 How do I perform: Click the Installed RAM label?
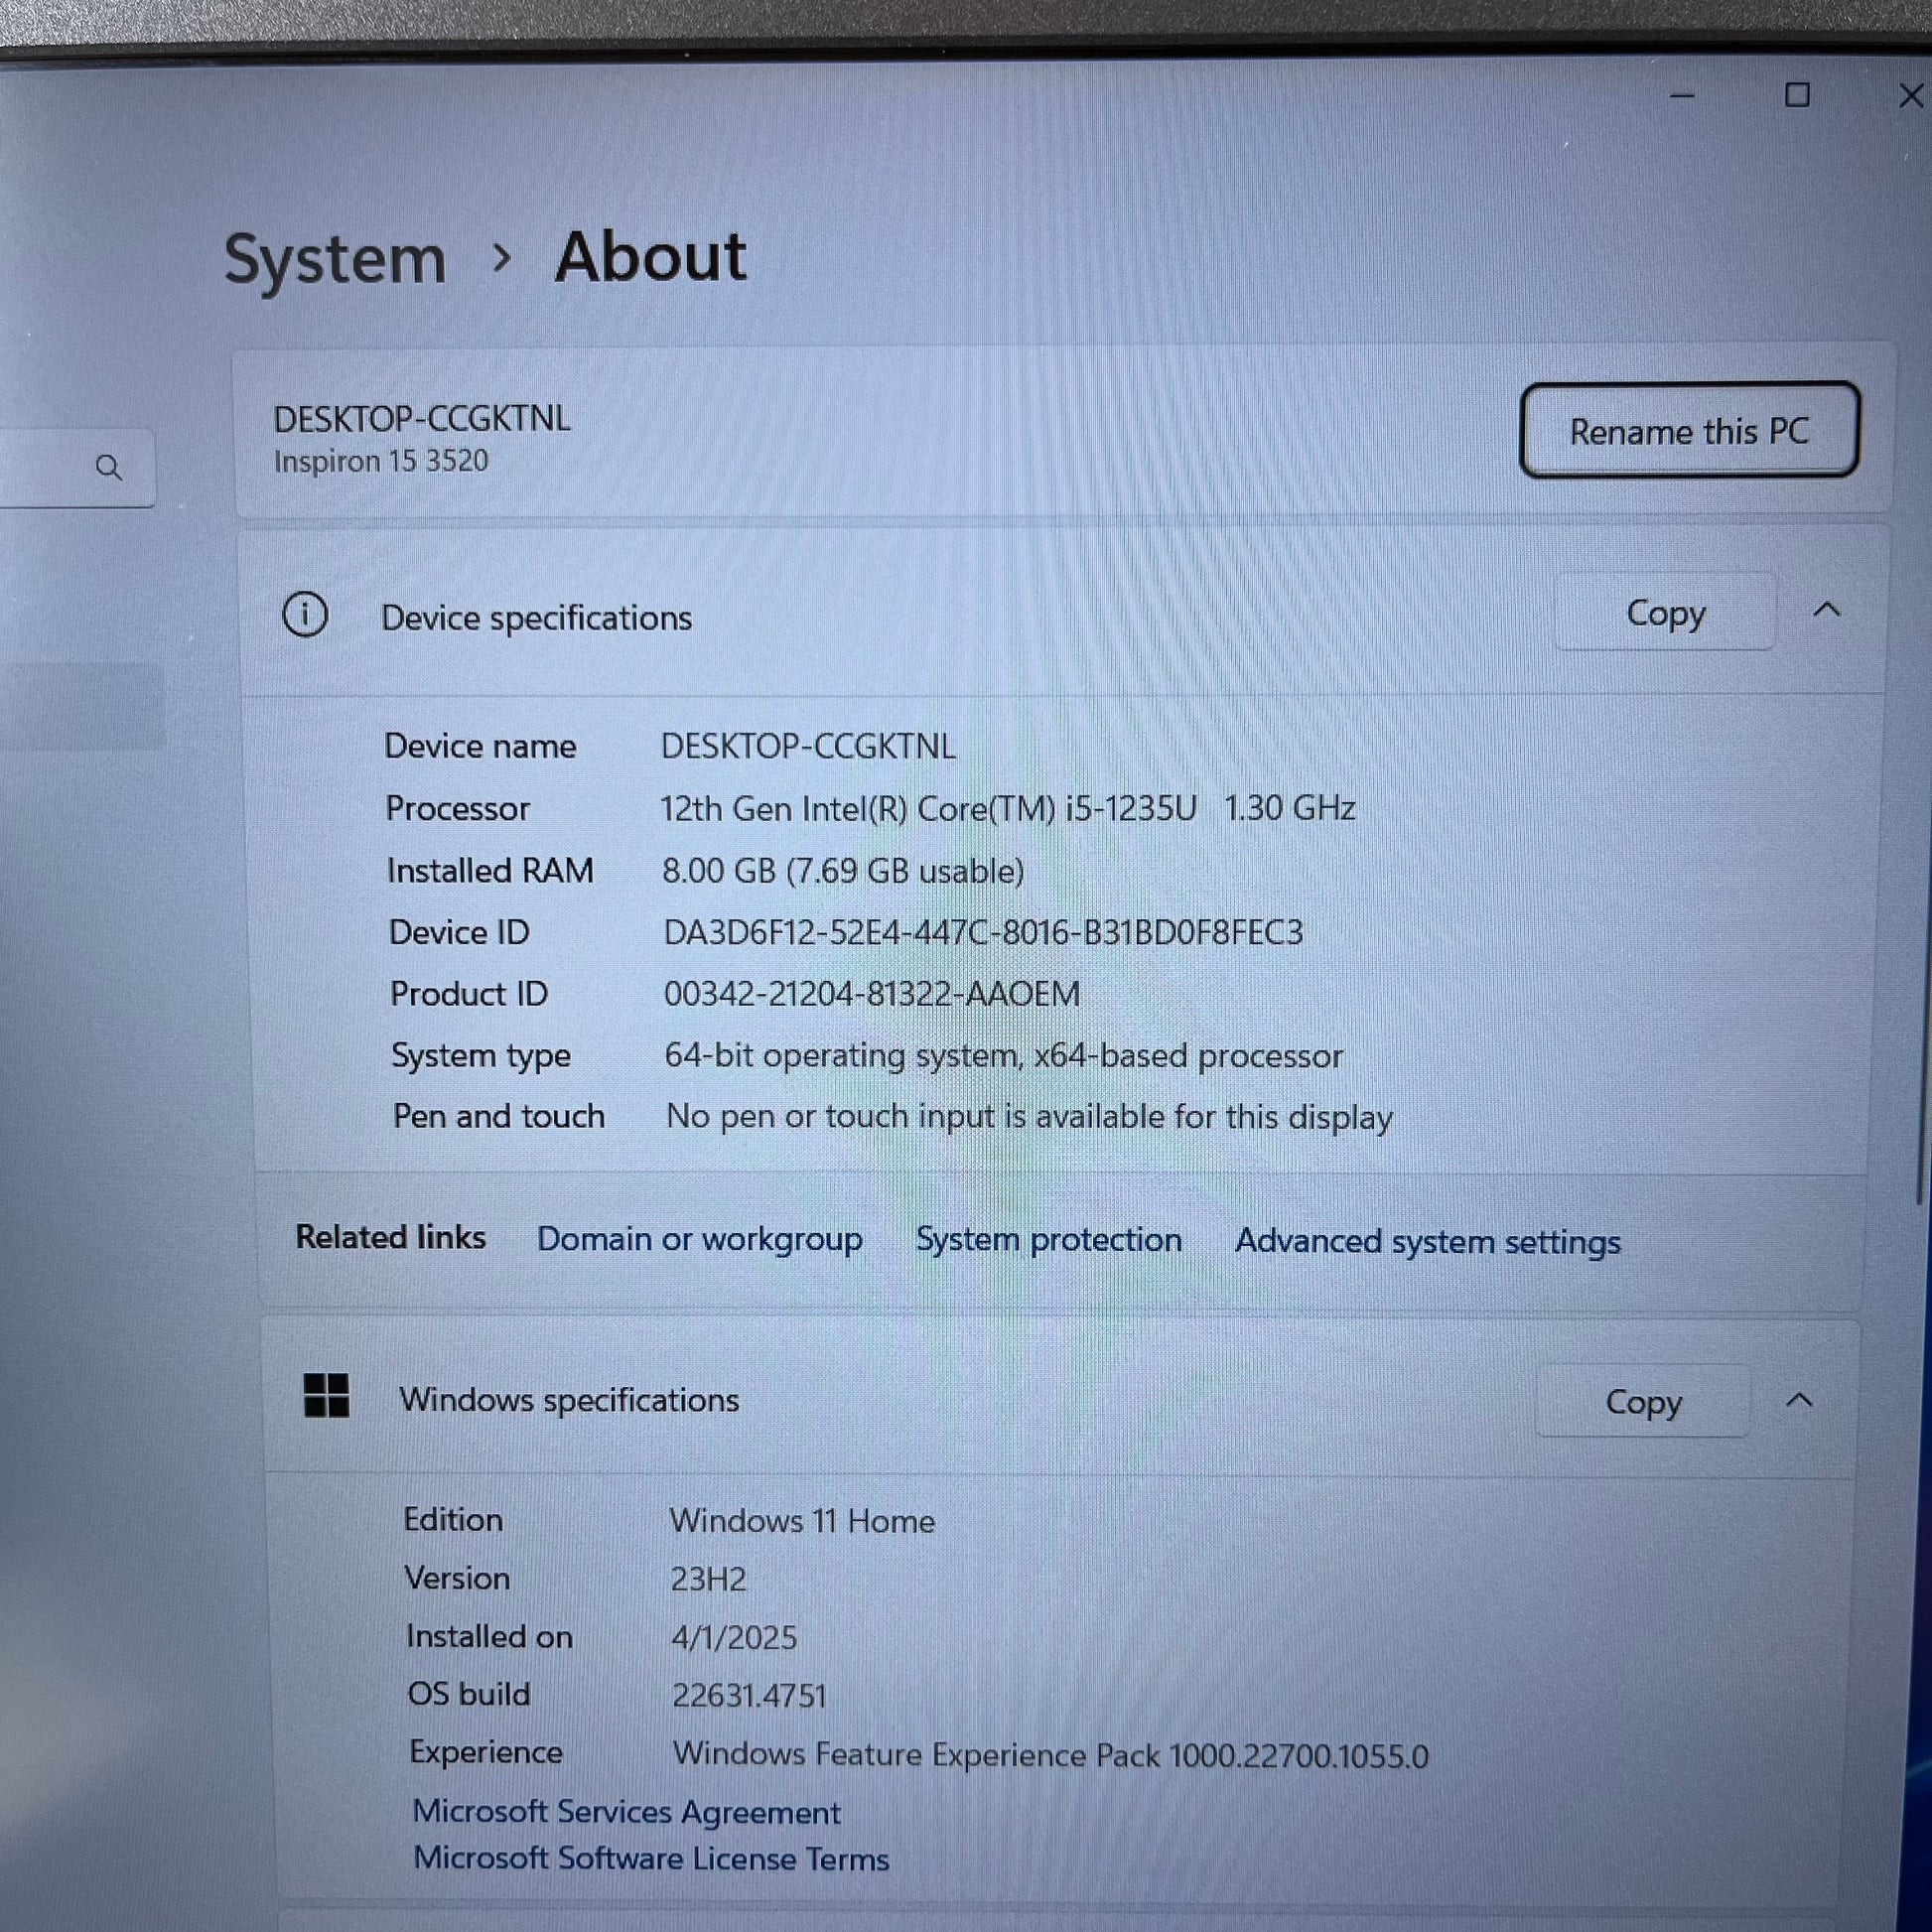[490, 871]
